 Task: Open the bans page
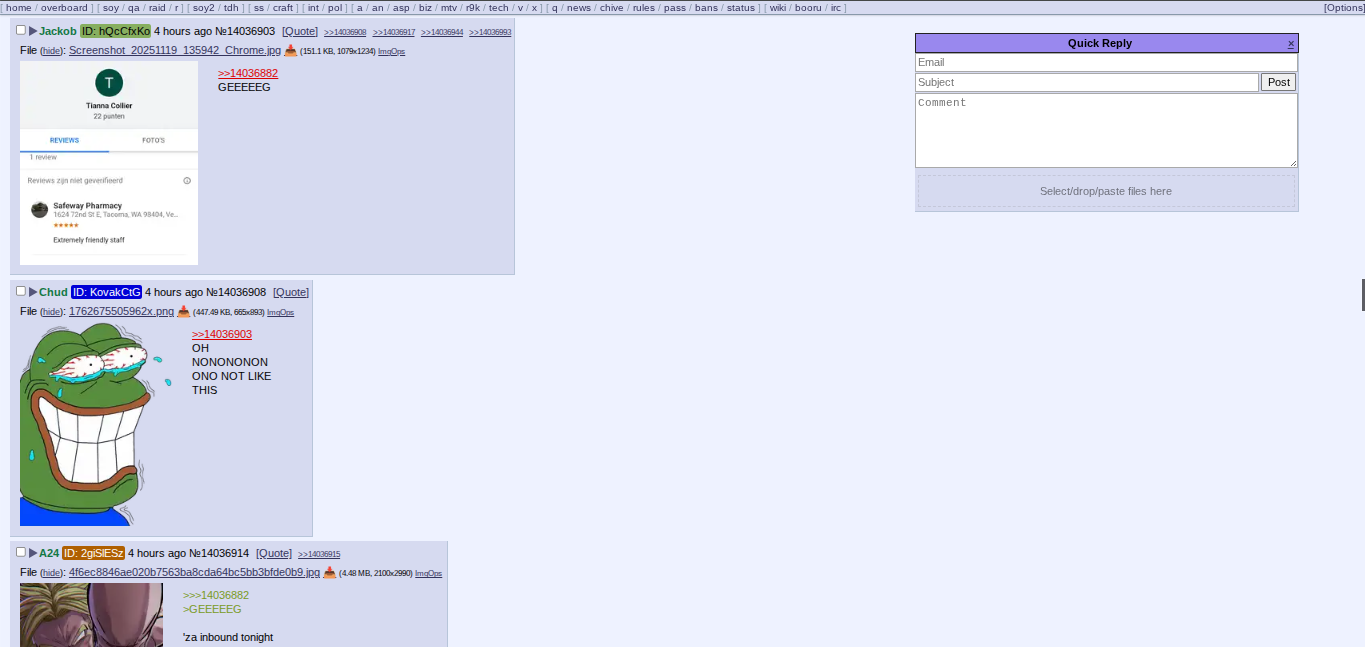706,8
